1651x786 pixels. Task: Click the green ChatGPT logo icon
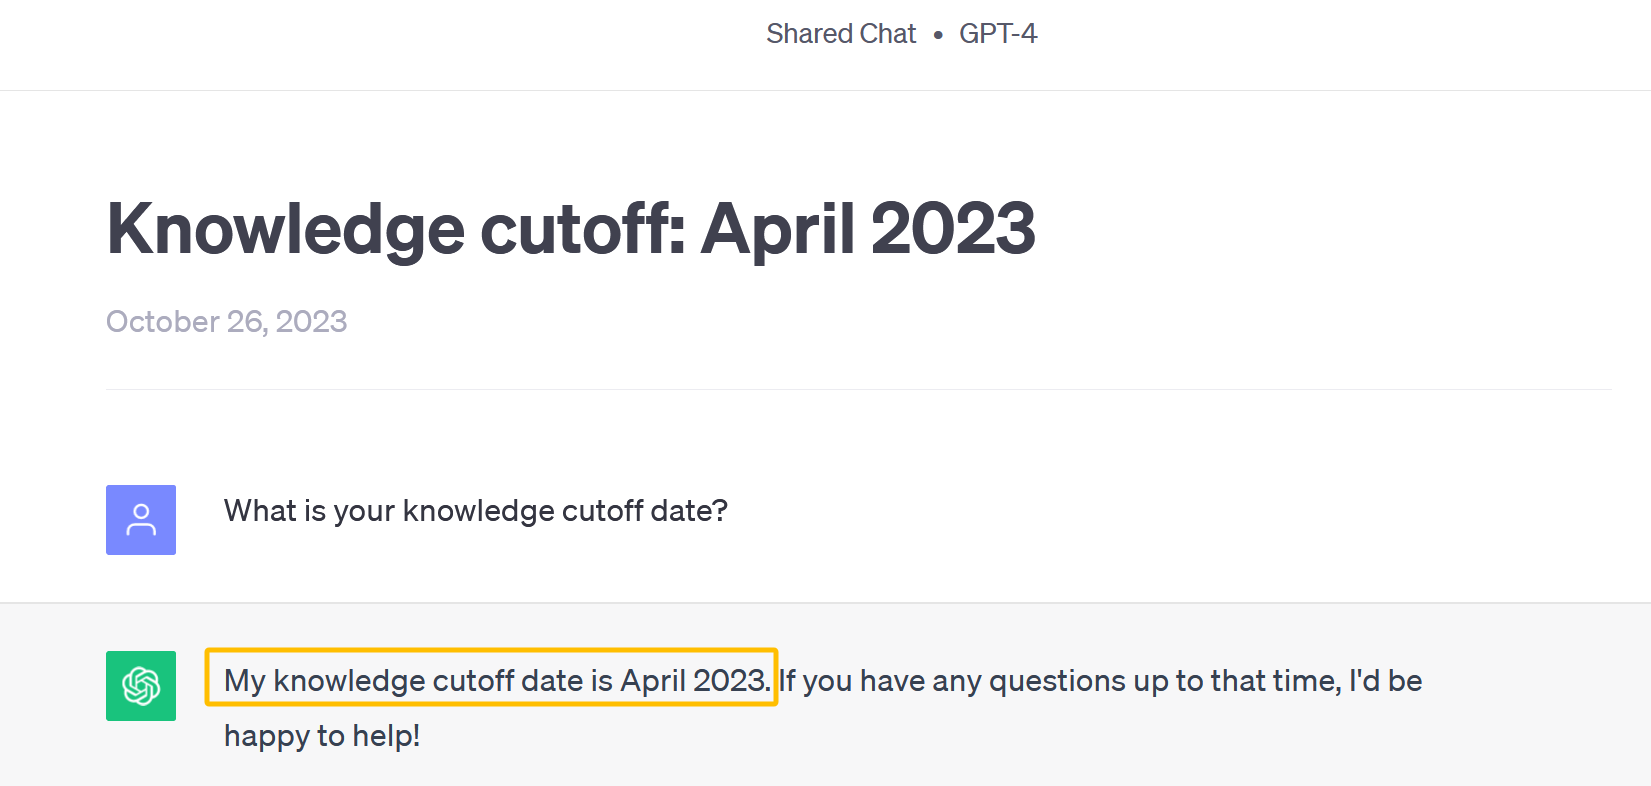(141, 686)
